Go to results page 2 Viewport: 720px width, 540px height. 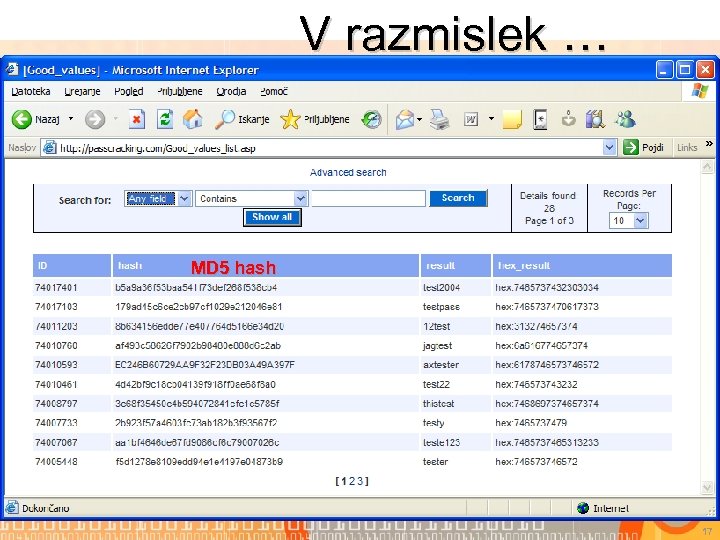tap(351, 481)
